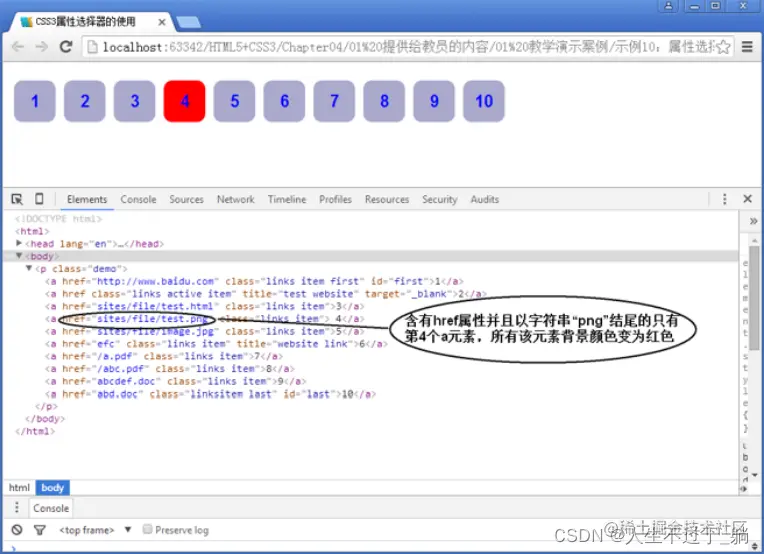Select anchor with /abc.pdf href
Viewport: 764px width, 554px height.
170,369
